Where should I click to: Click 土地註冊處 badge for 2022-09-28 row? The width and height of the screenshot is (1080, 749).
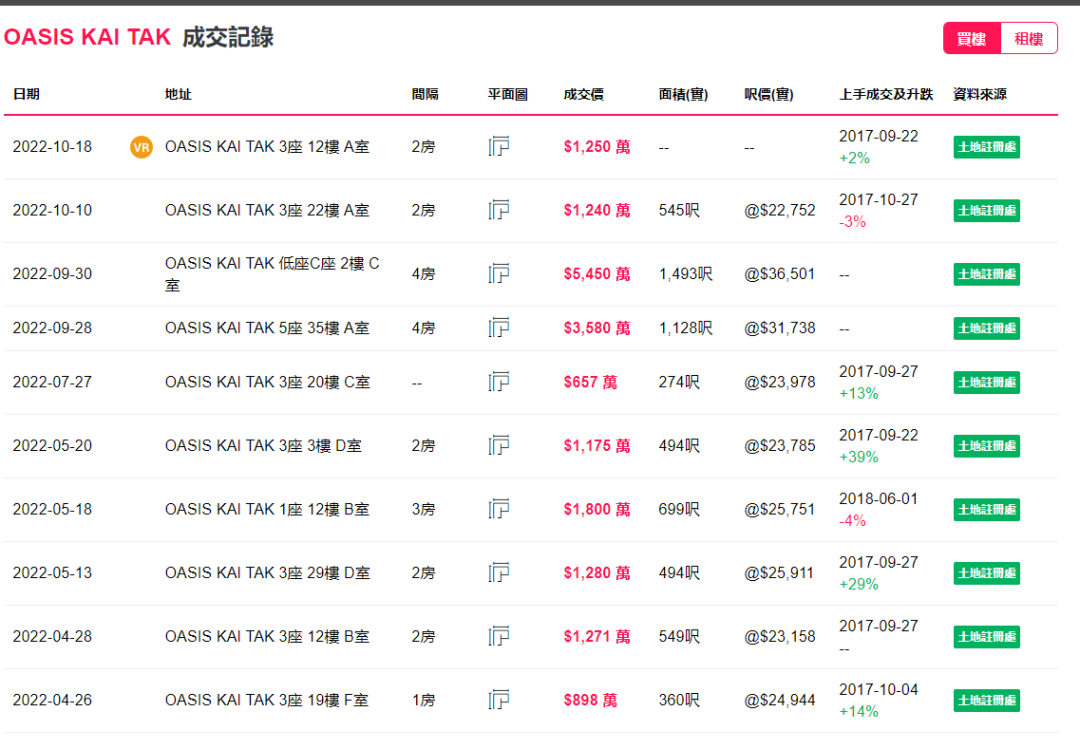(x=986, y=328)
